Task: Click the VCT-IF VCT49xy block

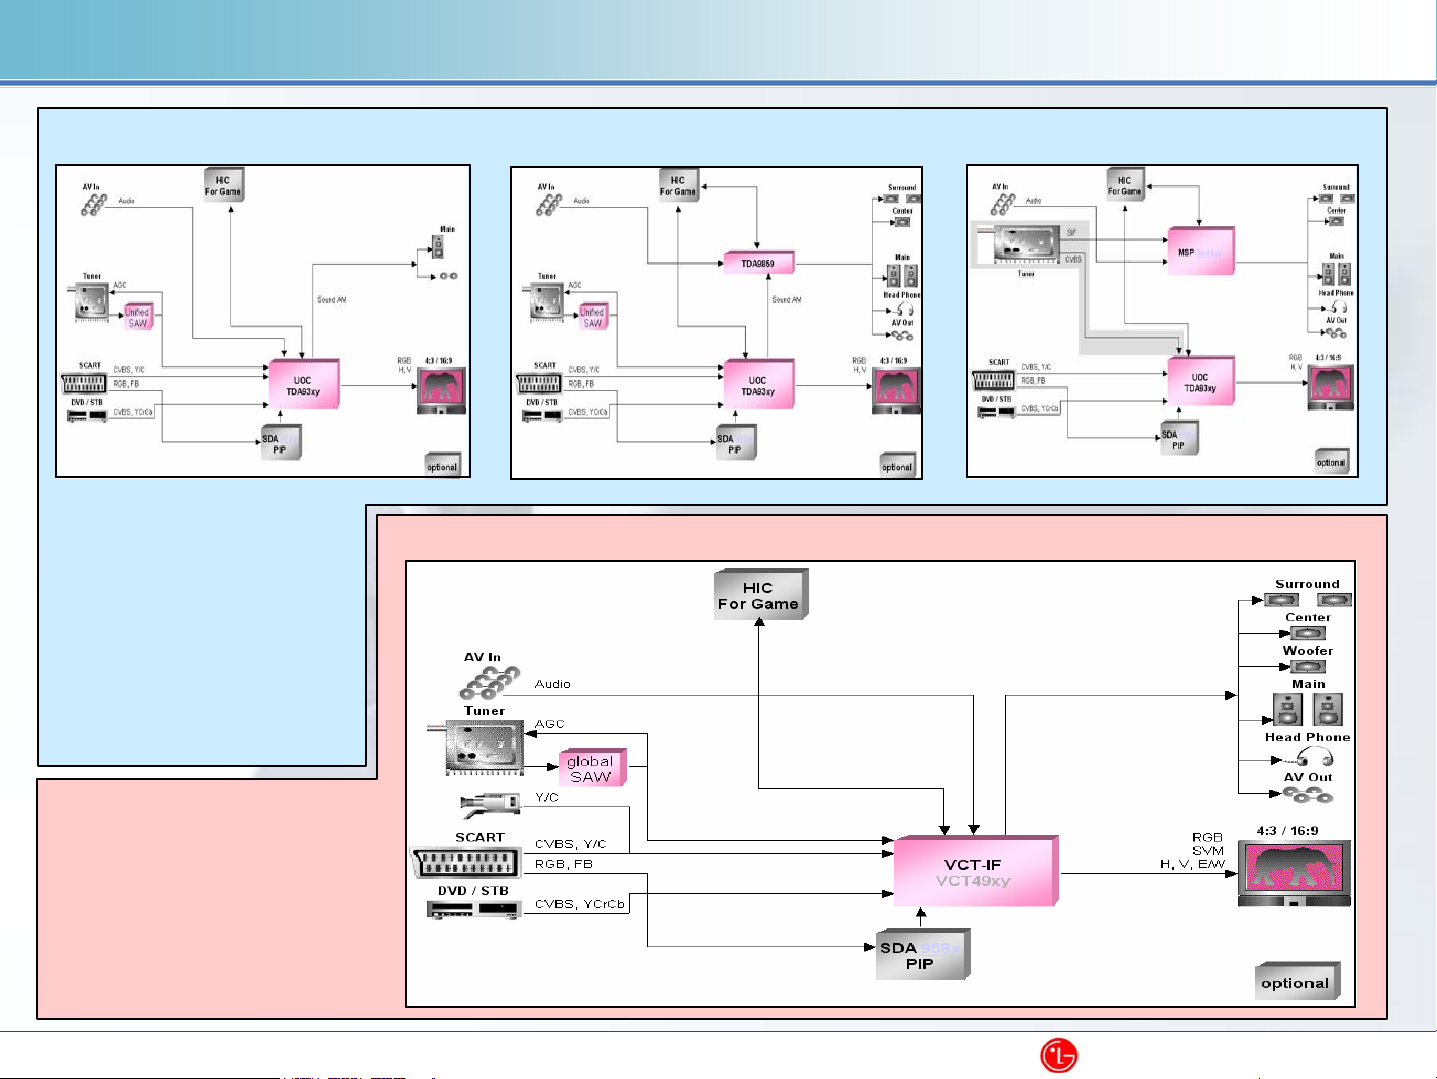Action: point(974,872)
